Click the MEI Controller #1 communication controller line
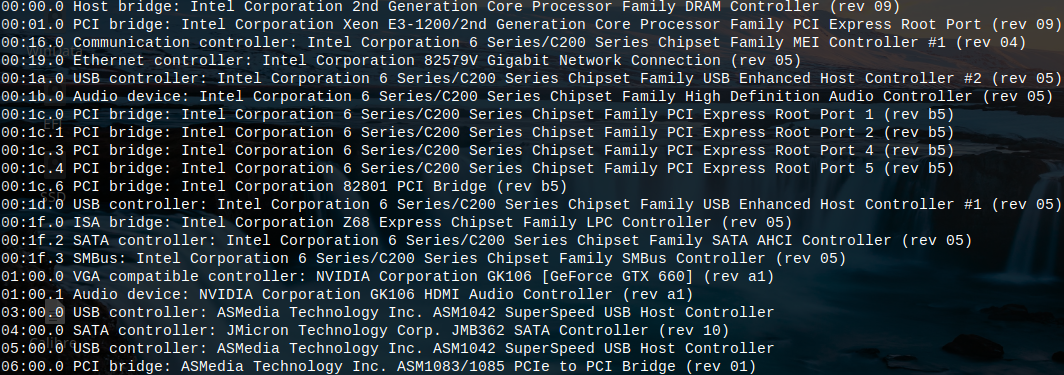The width and height of the screenshot is (1064, 375). 514,43
